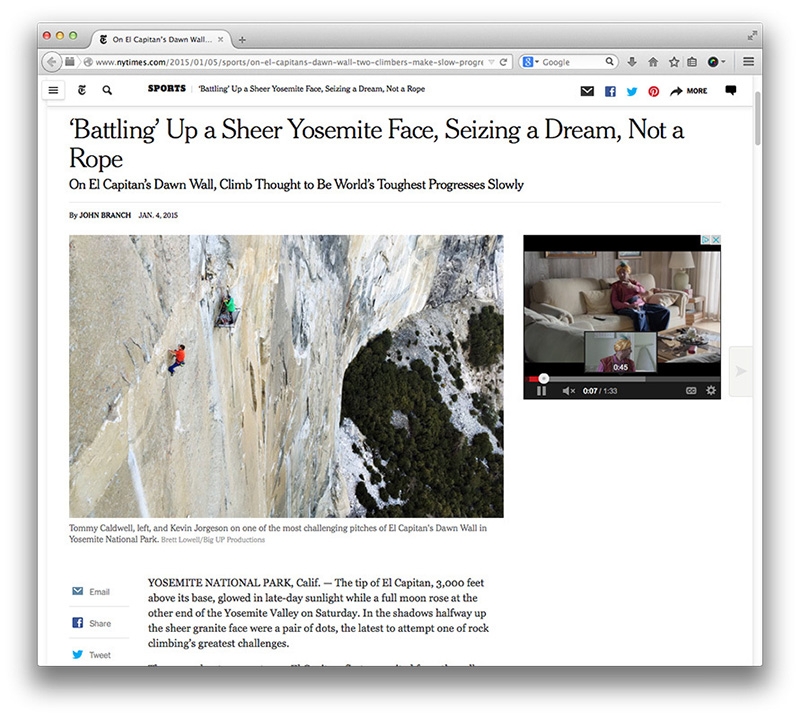Close the video ad with X icon
Screen dimensions: 800x718
point(716,239)
